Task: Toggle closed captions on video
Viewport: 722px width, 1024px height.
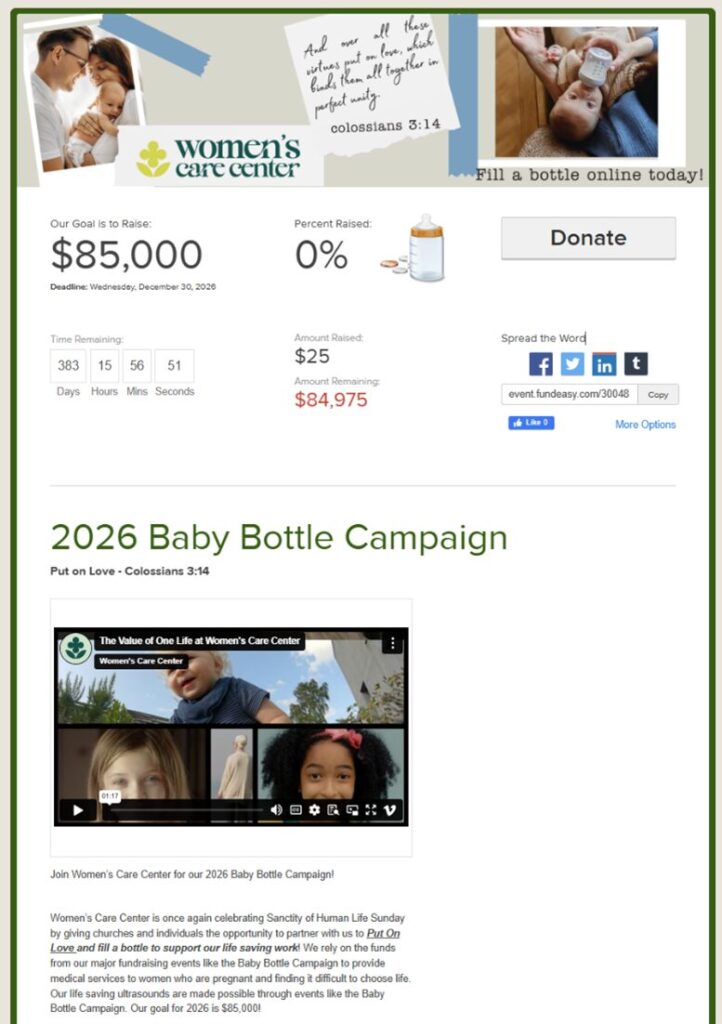Action: tap(296, 810)
